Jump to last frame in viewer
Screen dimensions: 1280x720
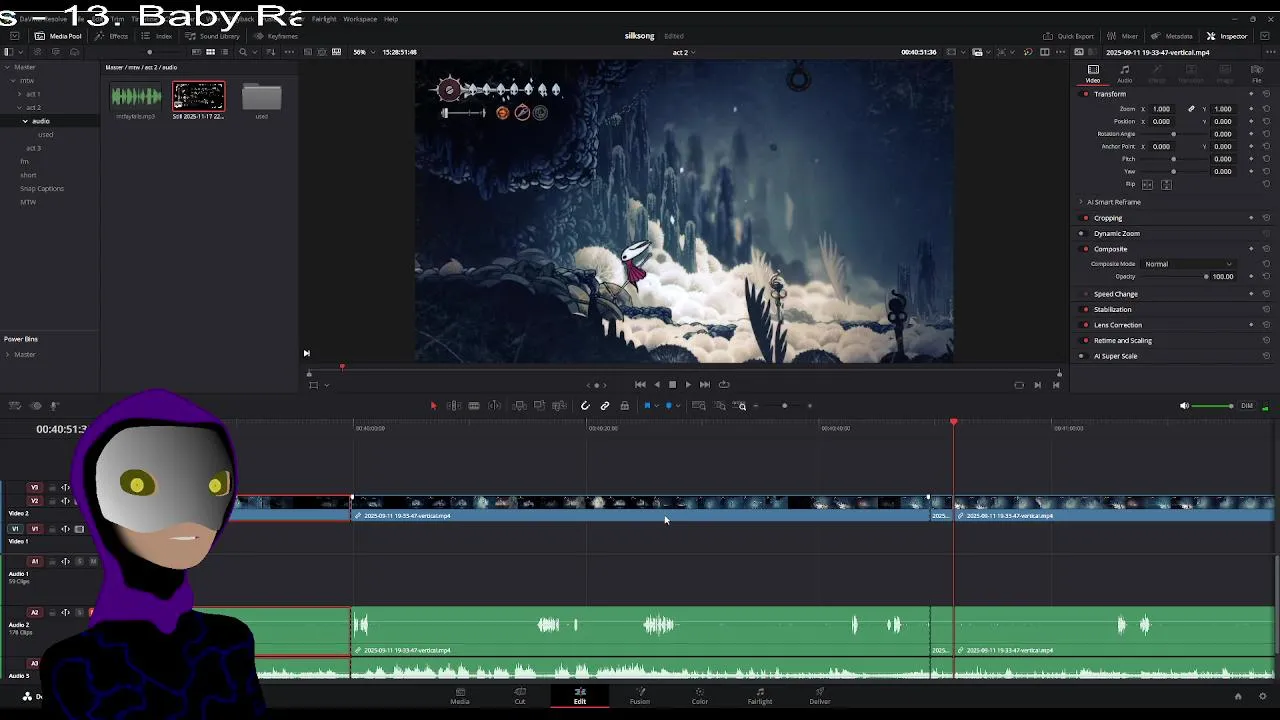point(705,384)
